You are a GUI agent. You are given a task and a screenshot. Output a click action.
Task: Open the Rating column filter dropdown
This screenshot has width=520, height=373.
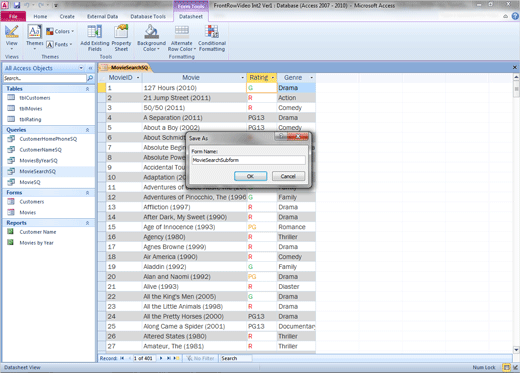pos(273,78)
